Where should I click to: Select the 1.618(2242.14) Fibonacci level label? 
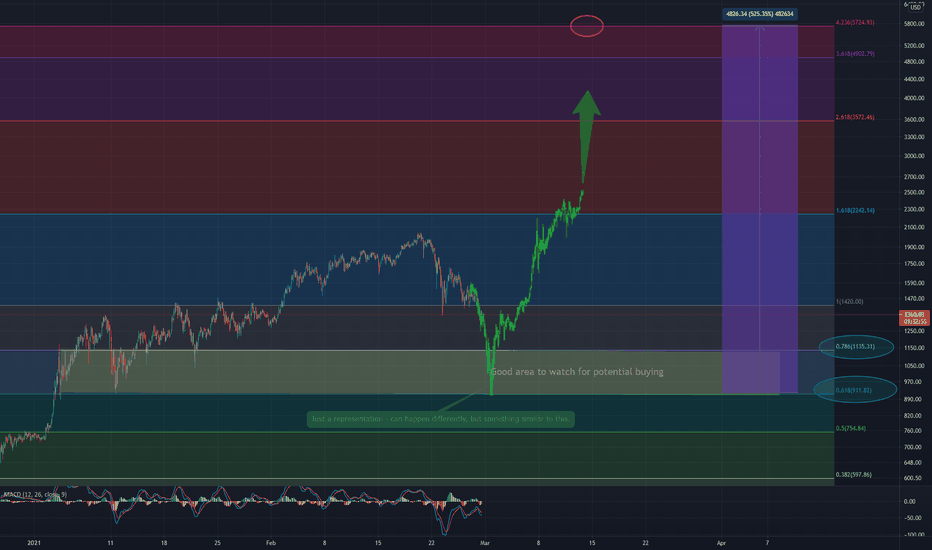(x=855, y=210)
